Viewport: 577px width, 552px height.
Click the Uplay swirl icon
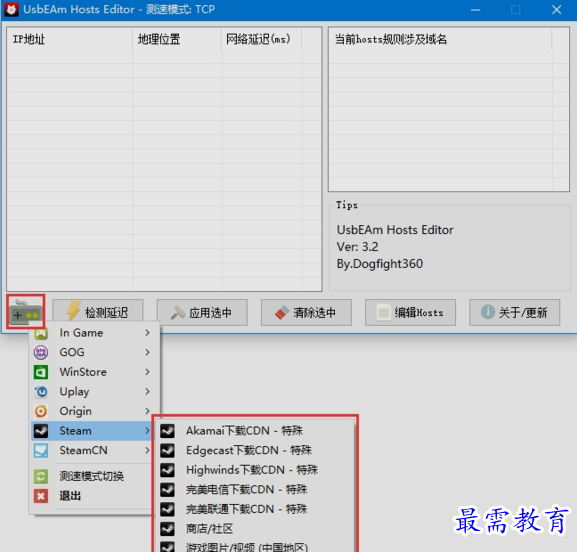pos(41,392)
